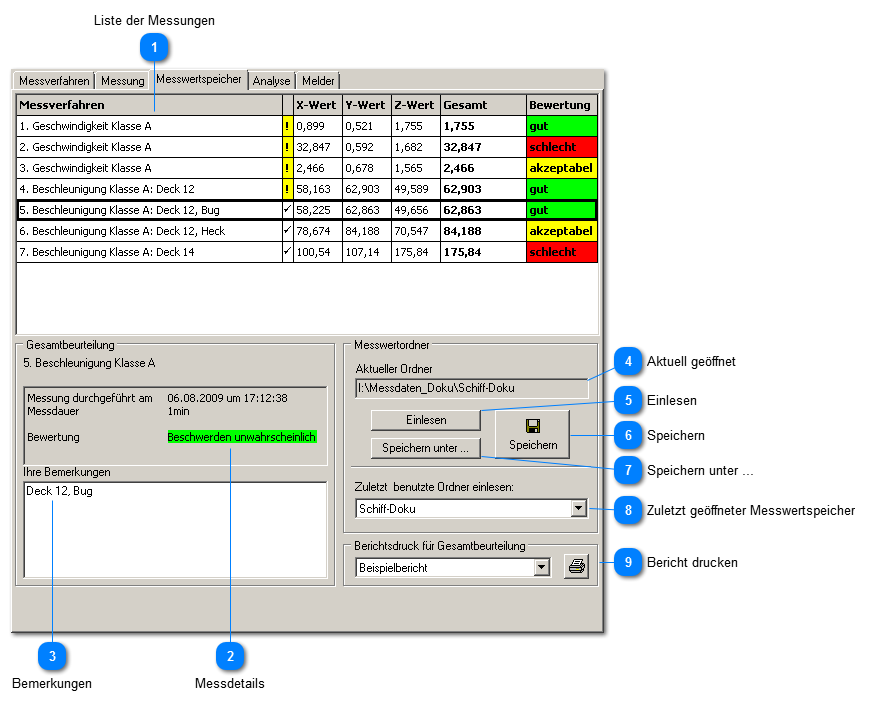Toggle checkmark for row 7 Deck 14
The image size is (871, 707).
tap(288, 252)
